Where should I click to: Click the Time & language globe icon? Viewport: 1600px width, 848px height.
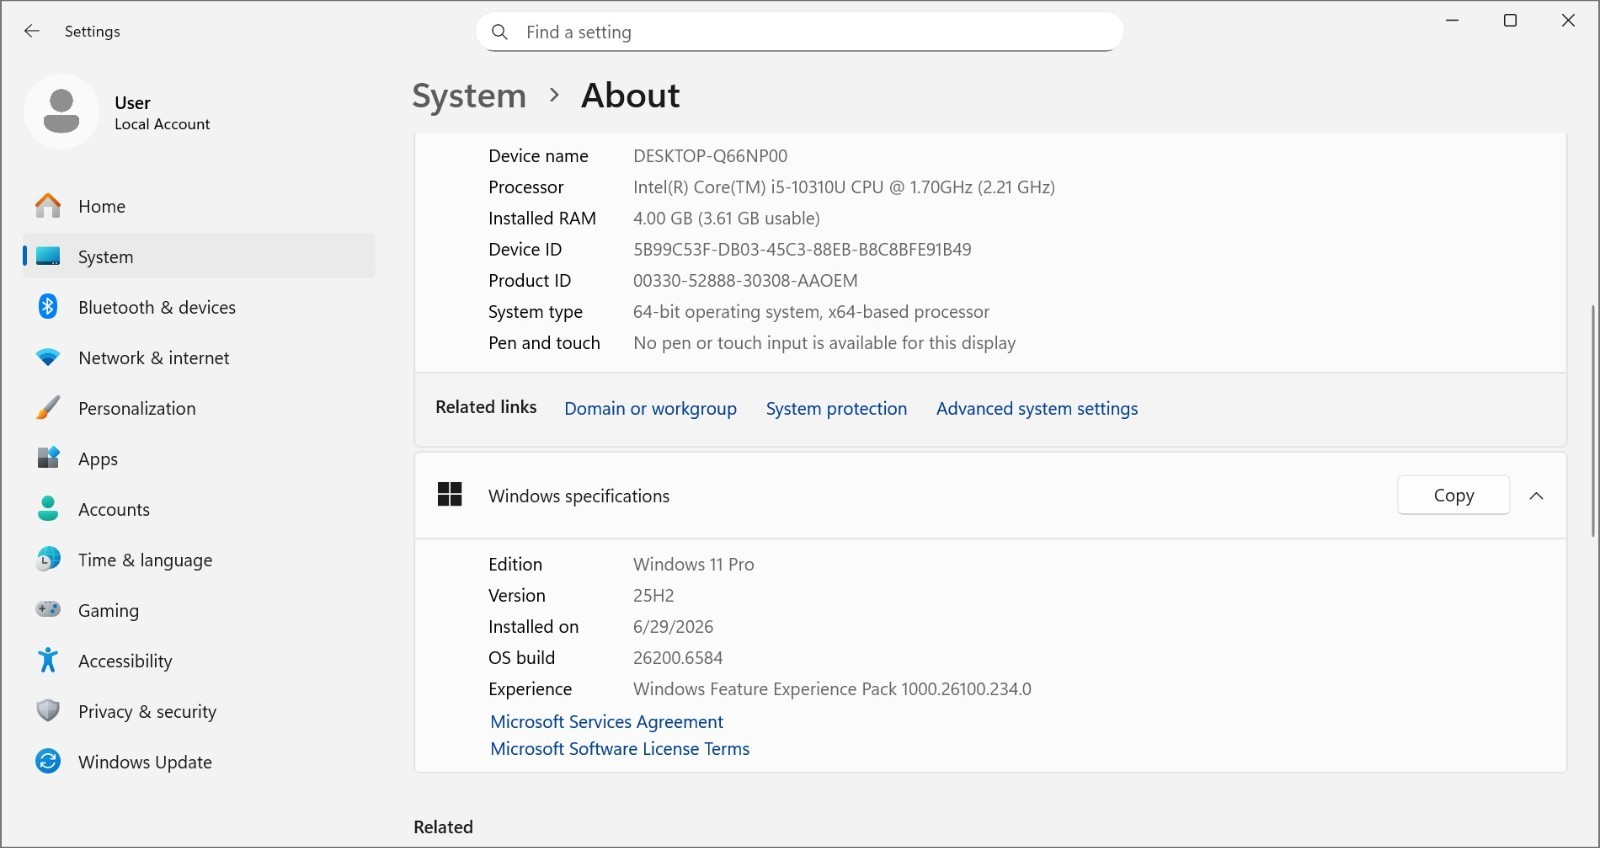pyautogui.click(x=48, y=560)
